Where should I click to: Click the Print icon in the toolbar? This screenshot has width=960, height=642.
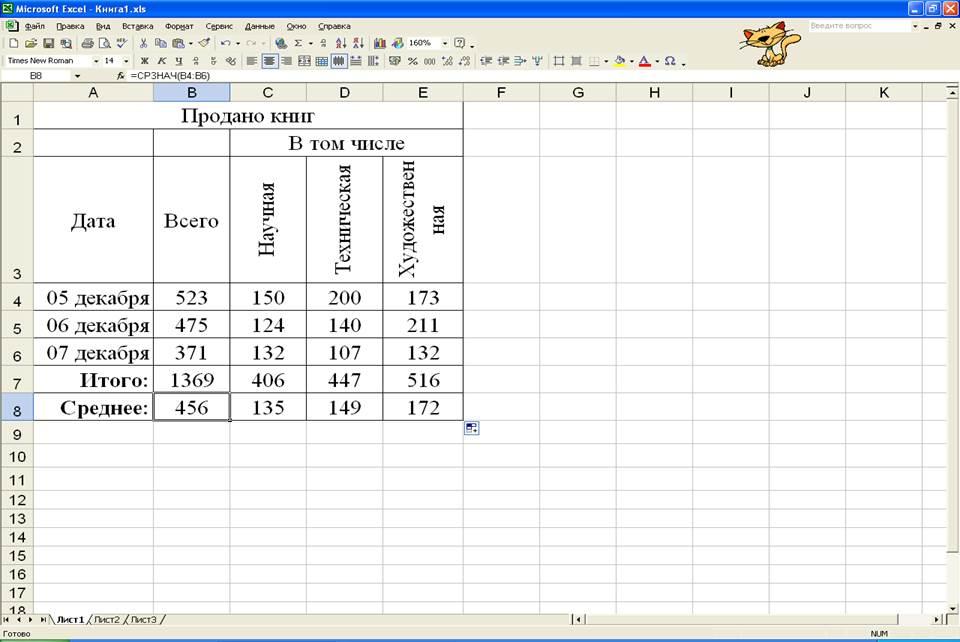(x=88, y=44)
